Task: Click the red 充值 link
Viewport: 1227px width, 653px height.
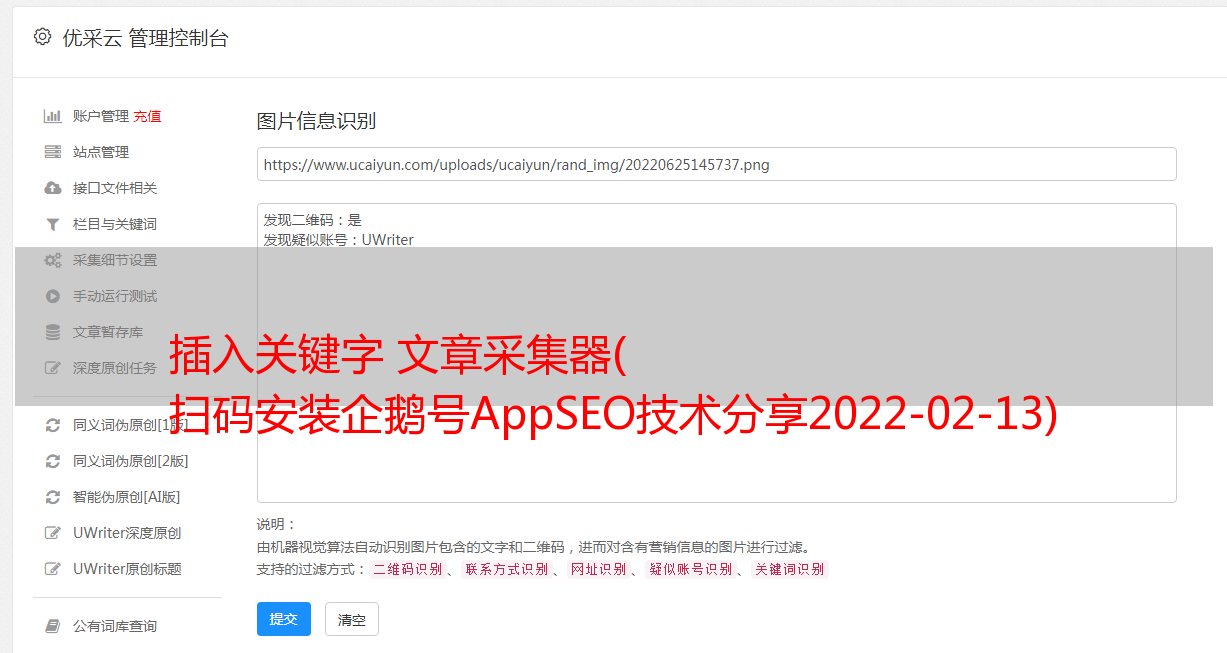Action: [147, 116]
